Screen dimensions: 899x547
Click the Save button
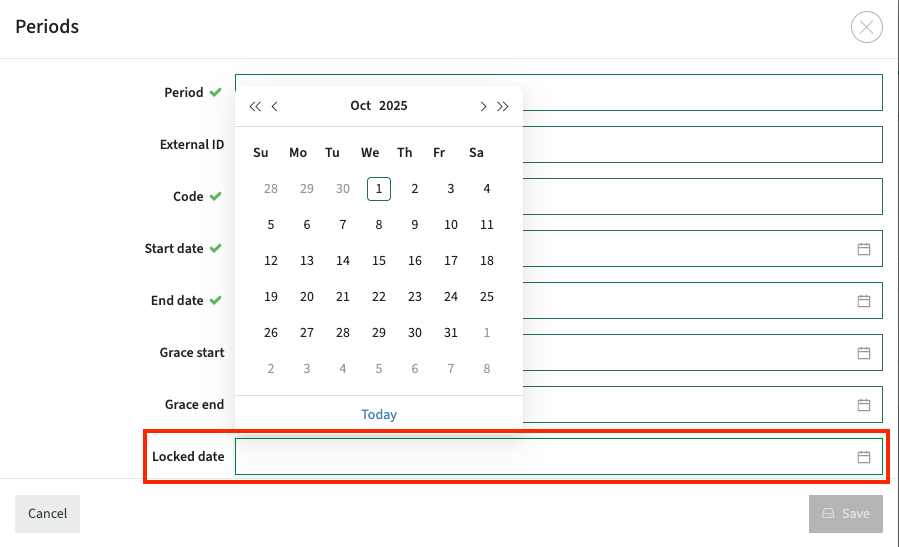click(845, 513)
